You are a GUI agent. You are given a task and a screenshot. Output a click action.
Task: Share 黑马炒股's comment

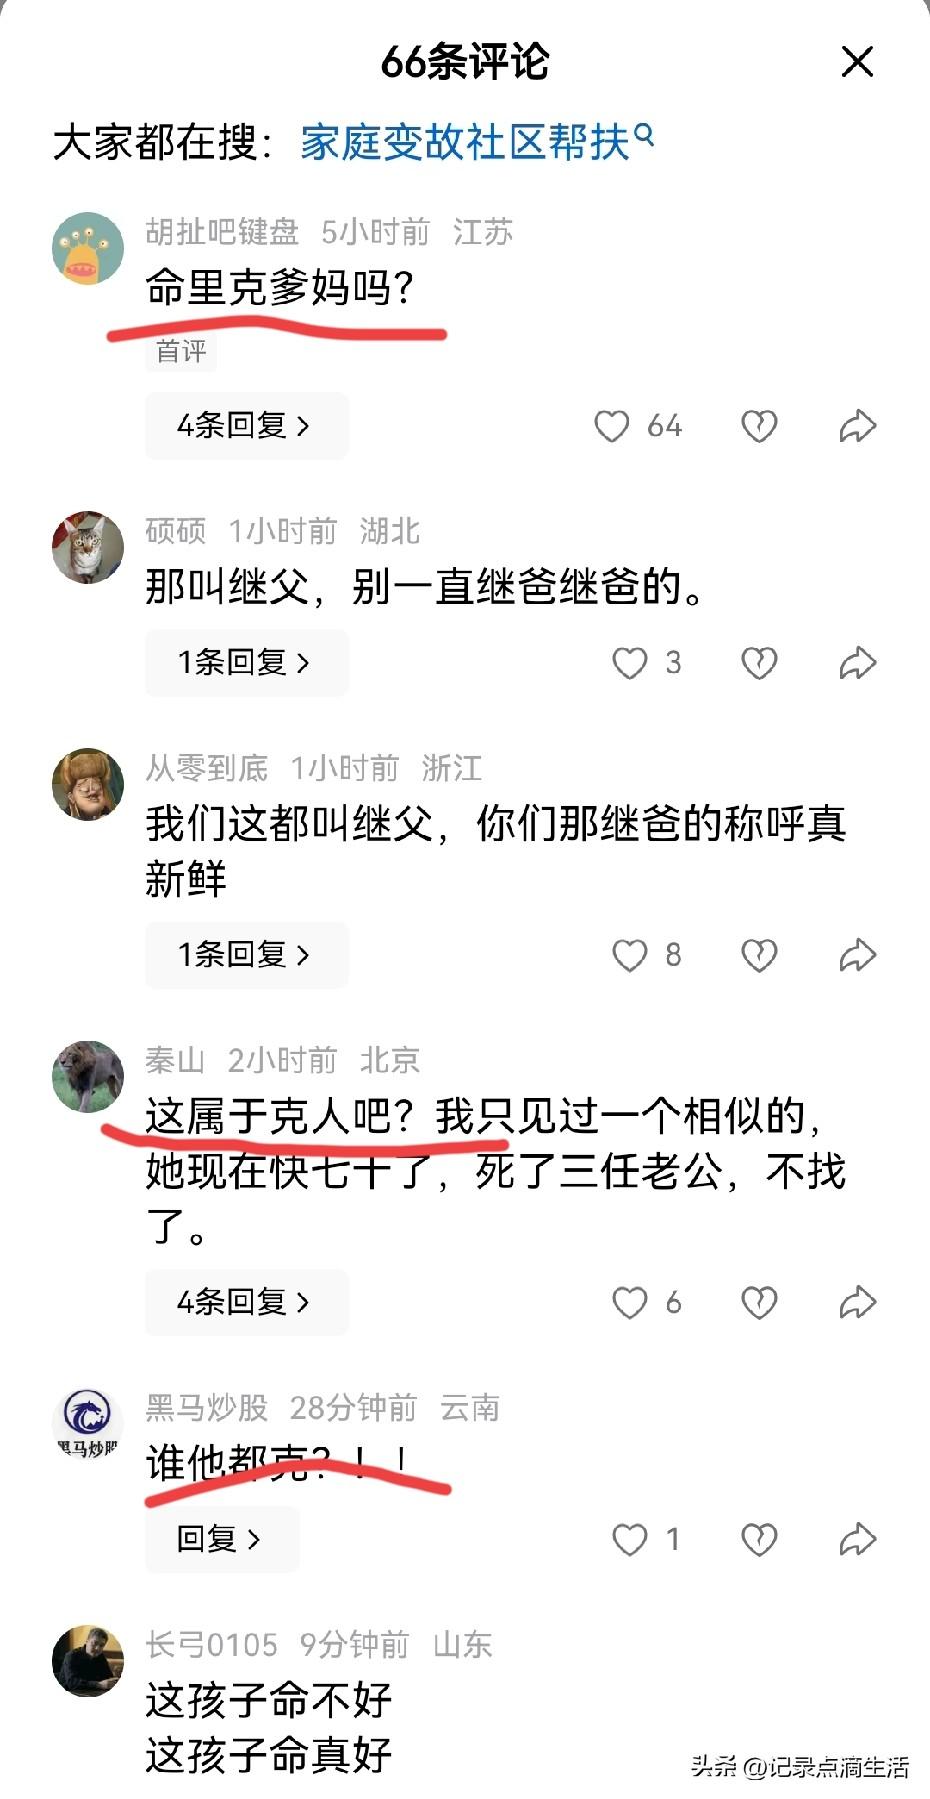tap(857, 1539)
